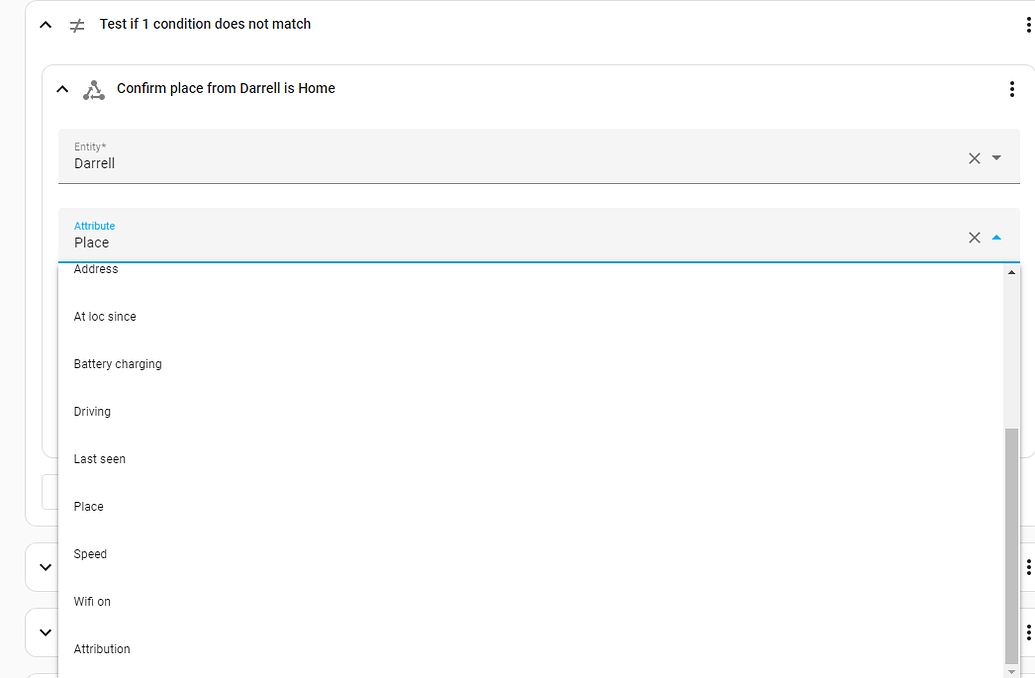Clear the Place attribute value
Viewport: 1035px width, 678px height.
click(974, 238)
